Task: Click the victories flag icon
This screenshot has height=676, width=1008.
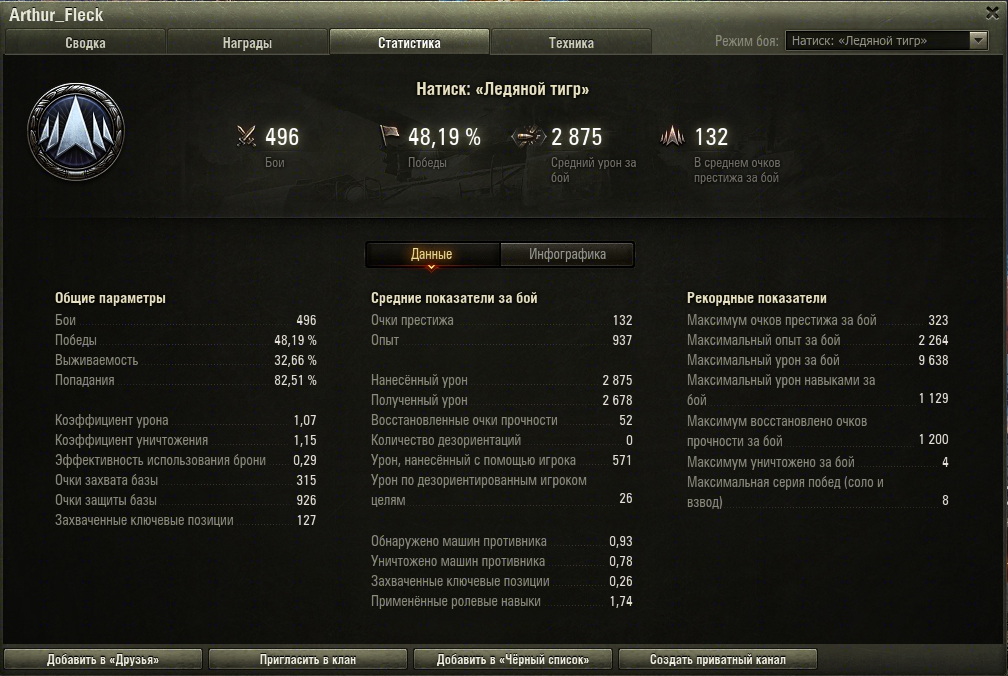Action: point(389,136)
